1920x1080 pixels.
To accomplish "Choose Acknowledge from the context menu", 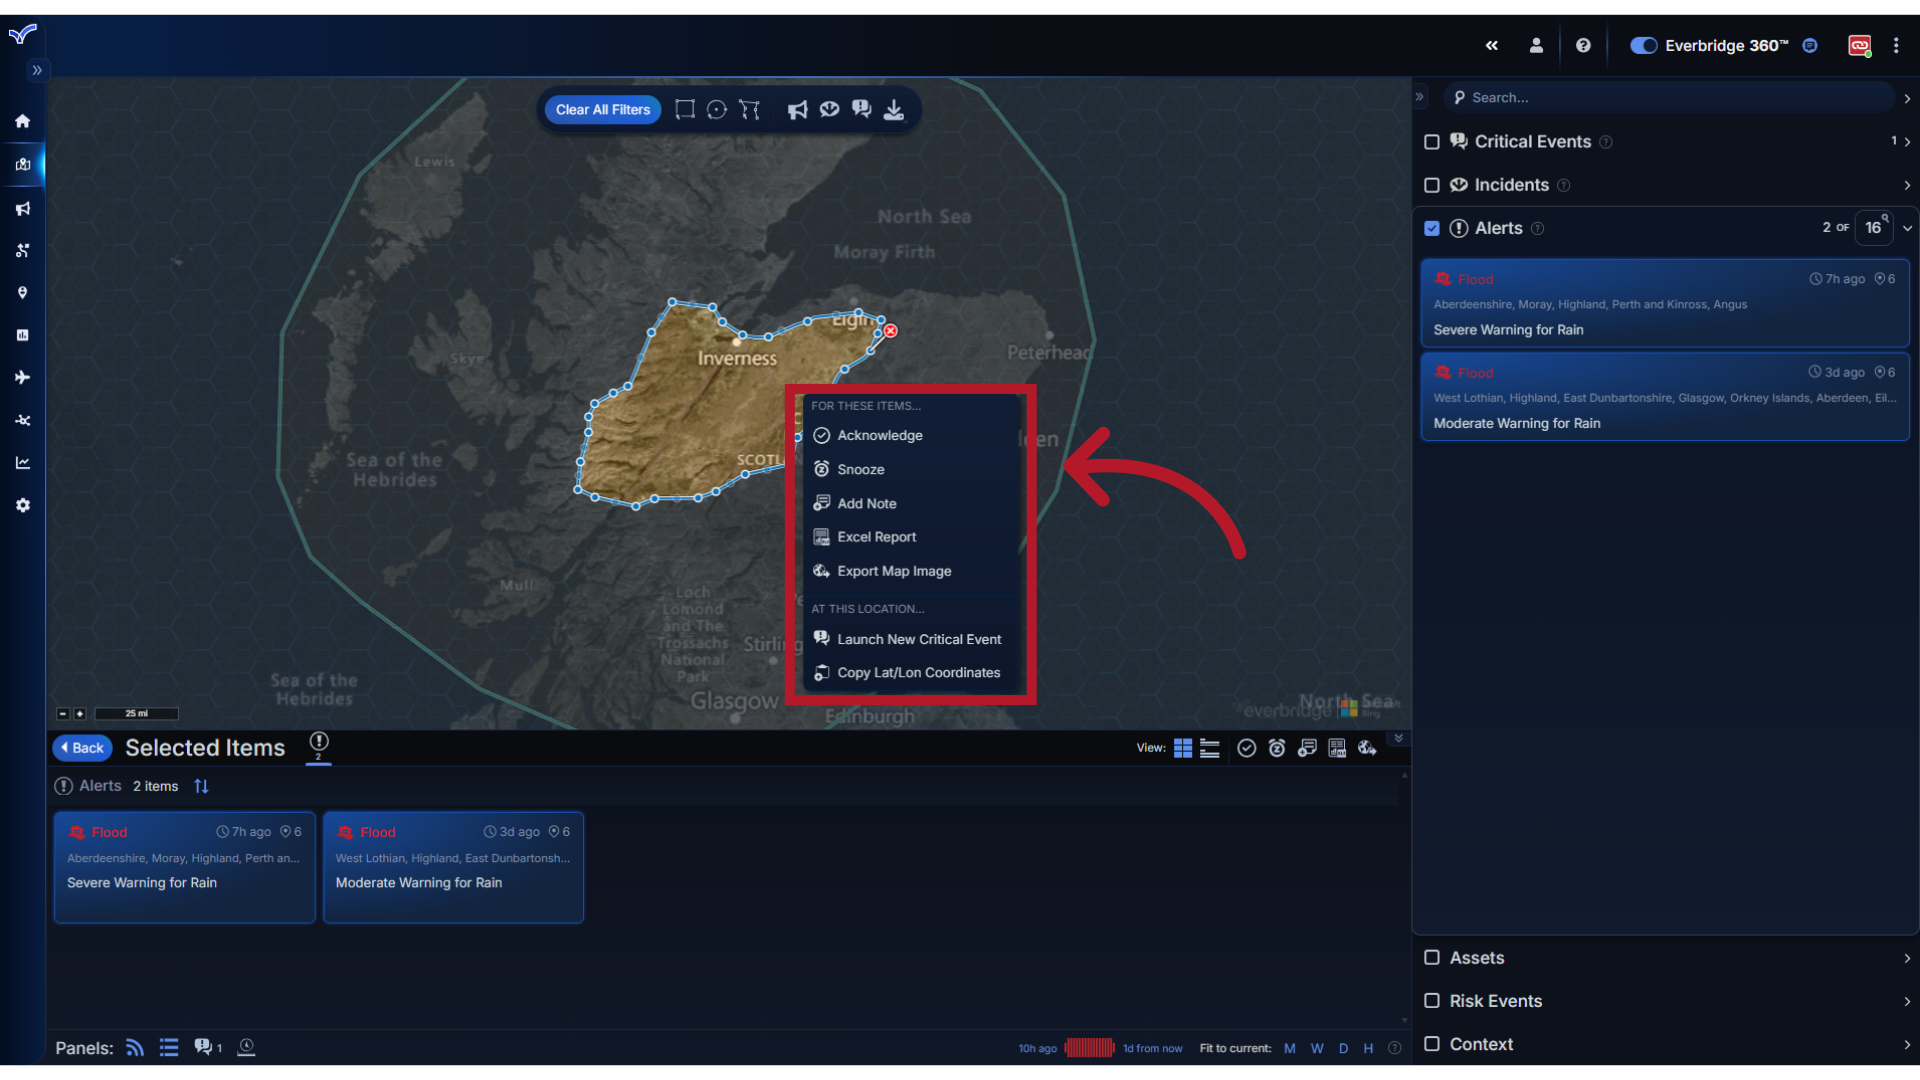I will (x=880, y=435).
